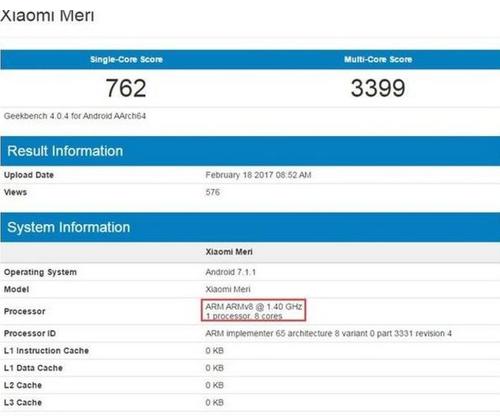Click the L3 Cache value 0 KB
Screen dimensions: 500x416
point(214,402)
